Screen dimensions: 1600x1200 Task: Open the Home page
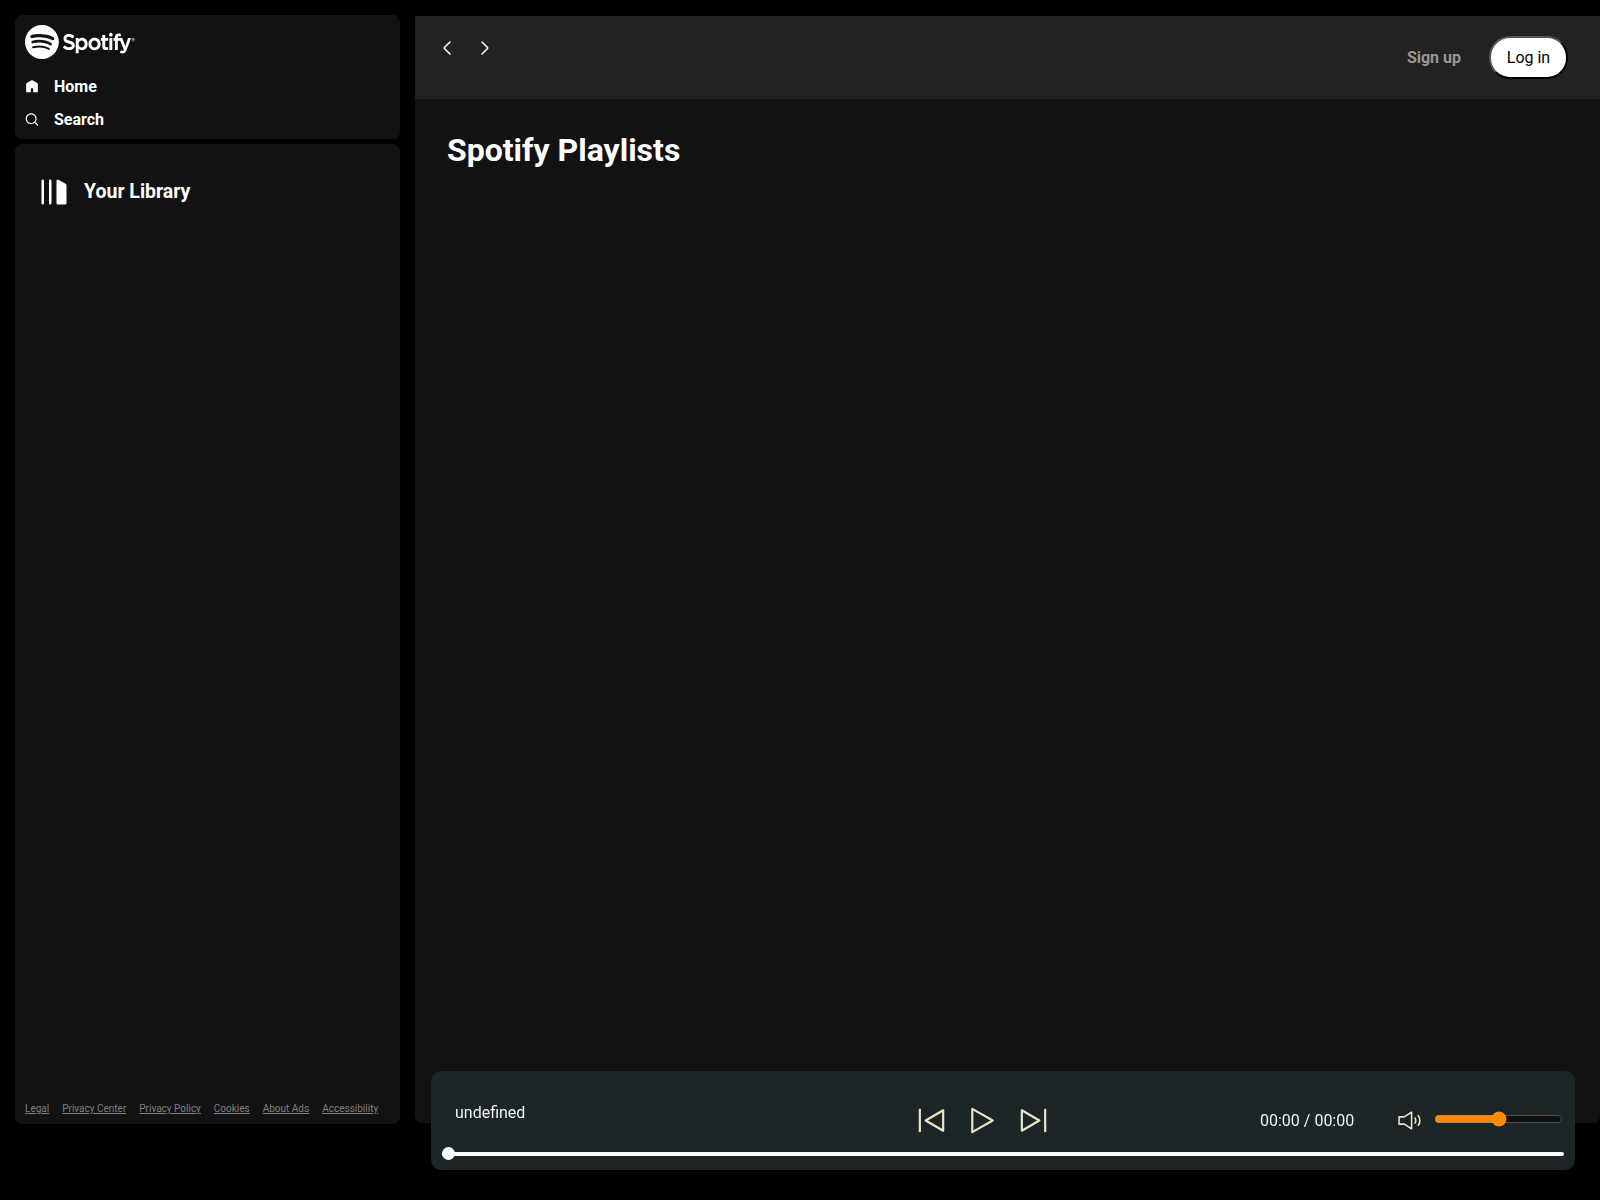click(75, 87)
